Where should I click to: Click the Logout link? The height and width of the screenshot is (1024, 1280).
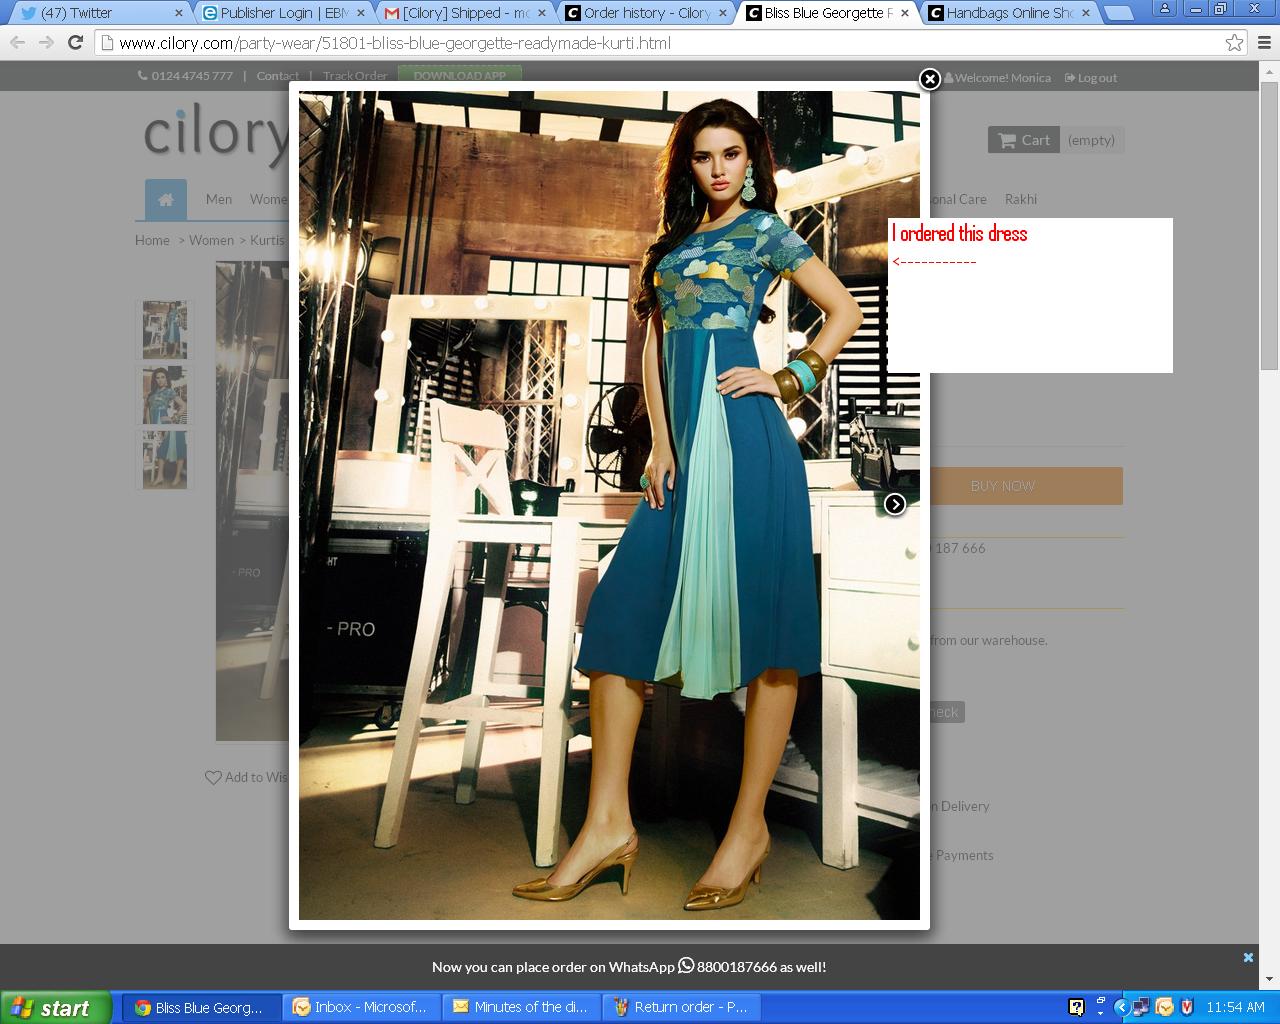click(x=1091, y=78)
